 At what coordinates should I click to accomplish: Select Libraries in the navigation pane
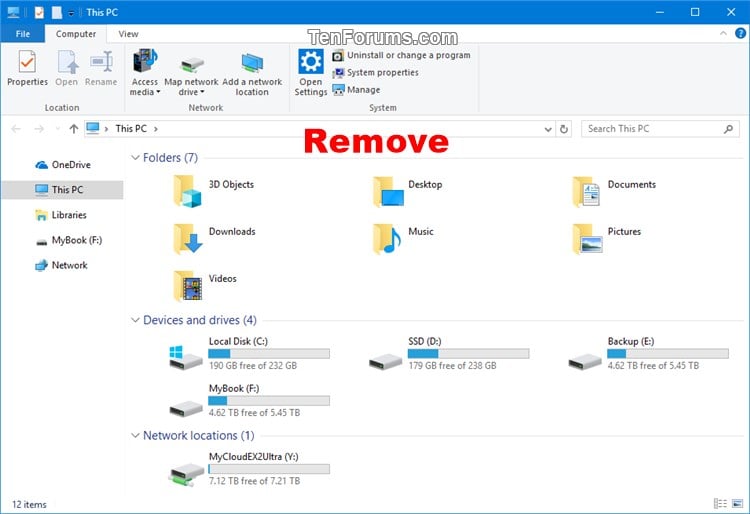click(63, 215)
